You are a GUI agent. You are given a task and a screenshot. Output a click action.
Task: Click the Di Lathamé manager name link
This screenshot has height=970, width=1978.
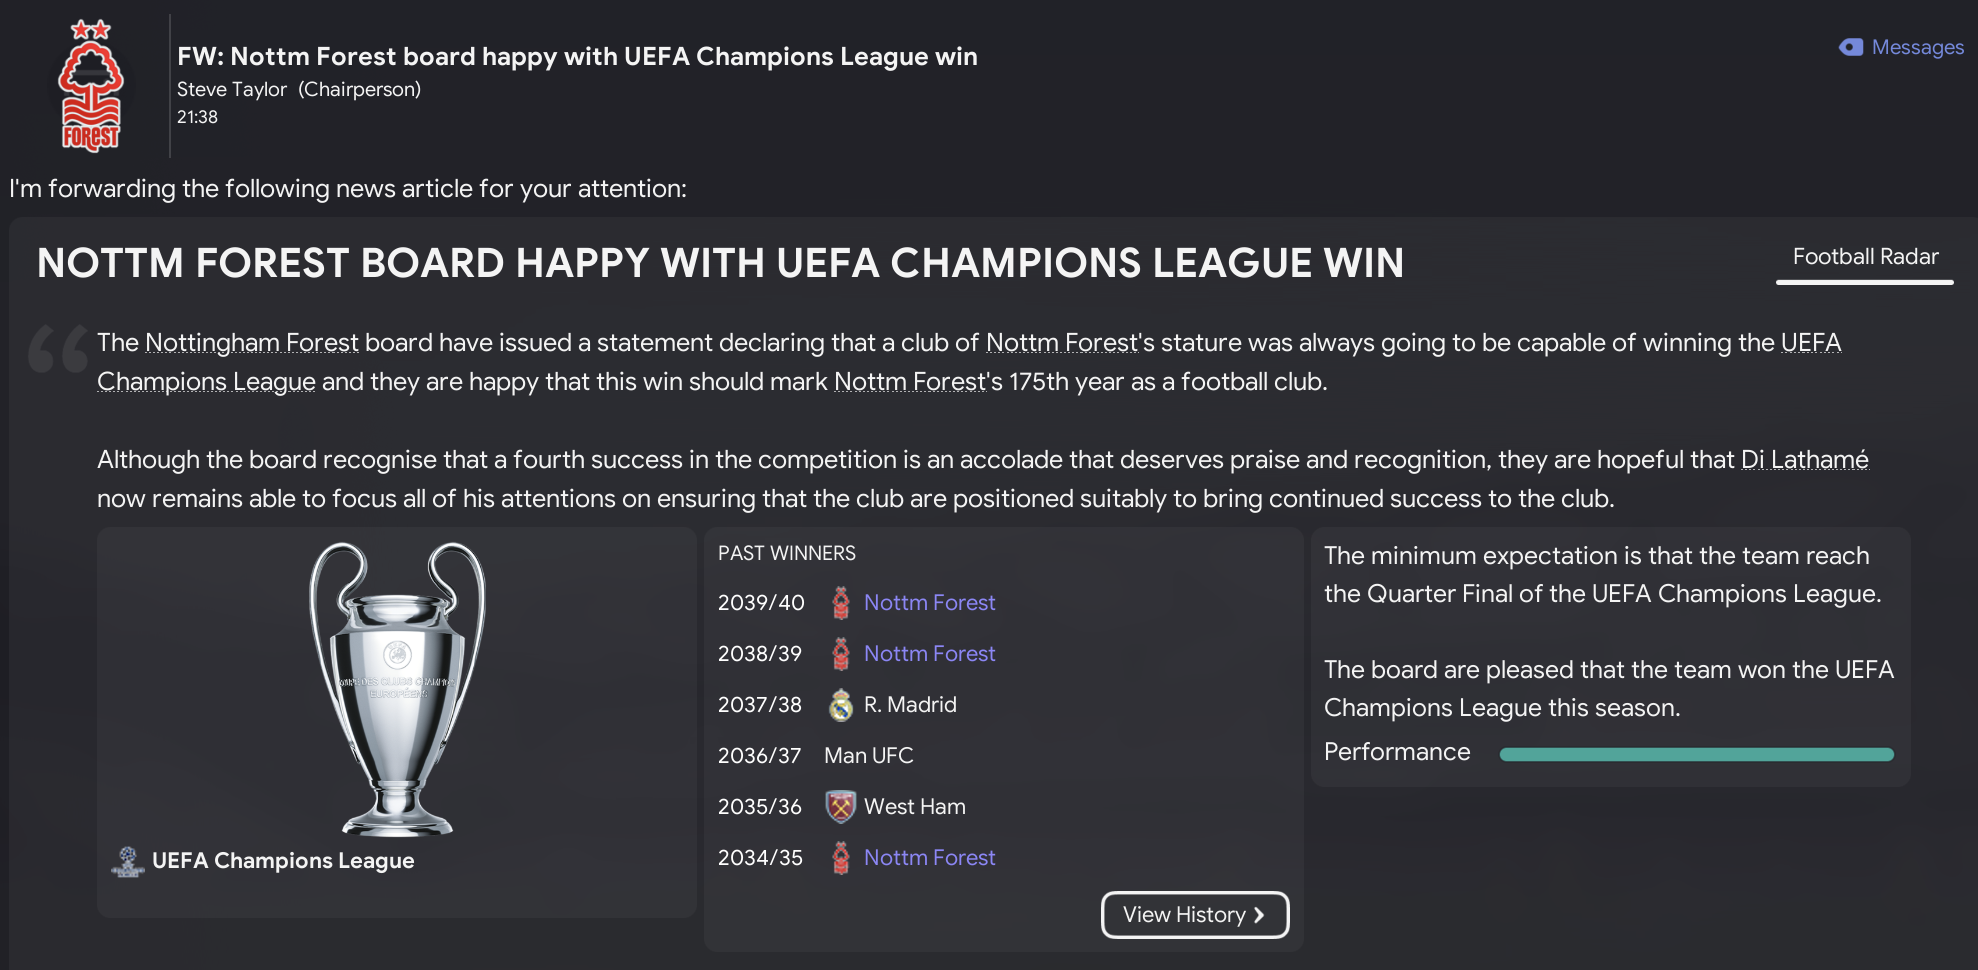point(1804,460)
